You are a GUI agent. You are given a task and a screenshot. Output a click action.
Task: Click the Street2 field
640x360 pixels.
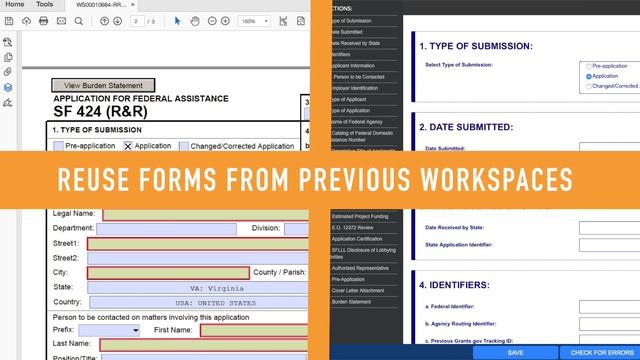click(198, 258)
